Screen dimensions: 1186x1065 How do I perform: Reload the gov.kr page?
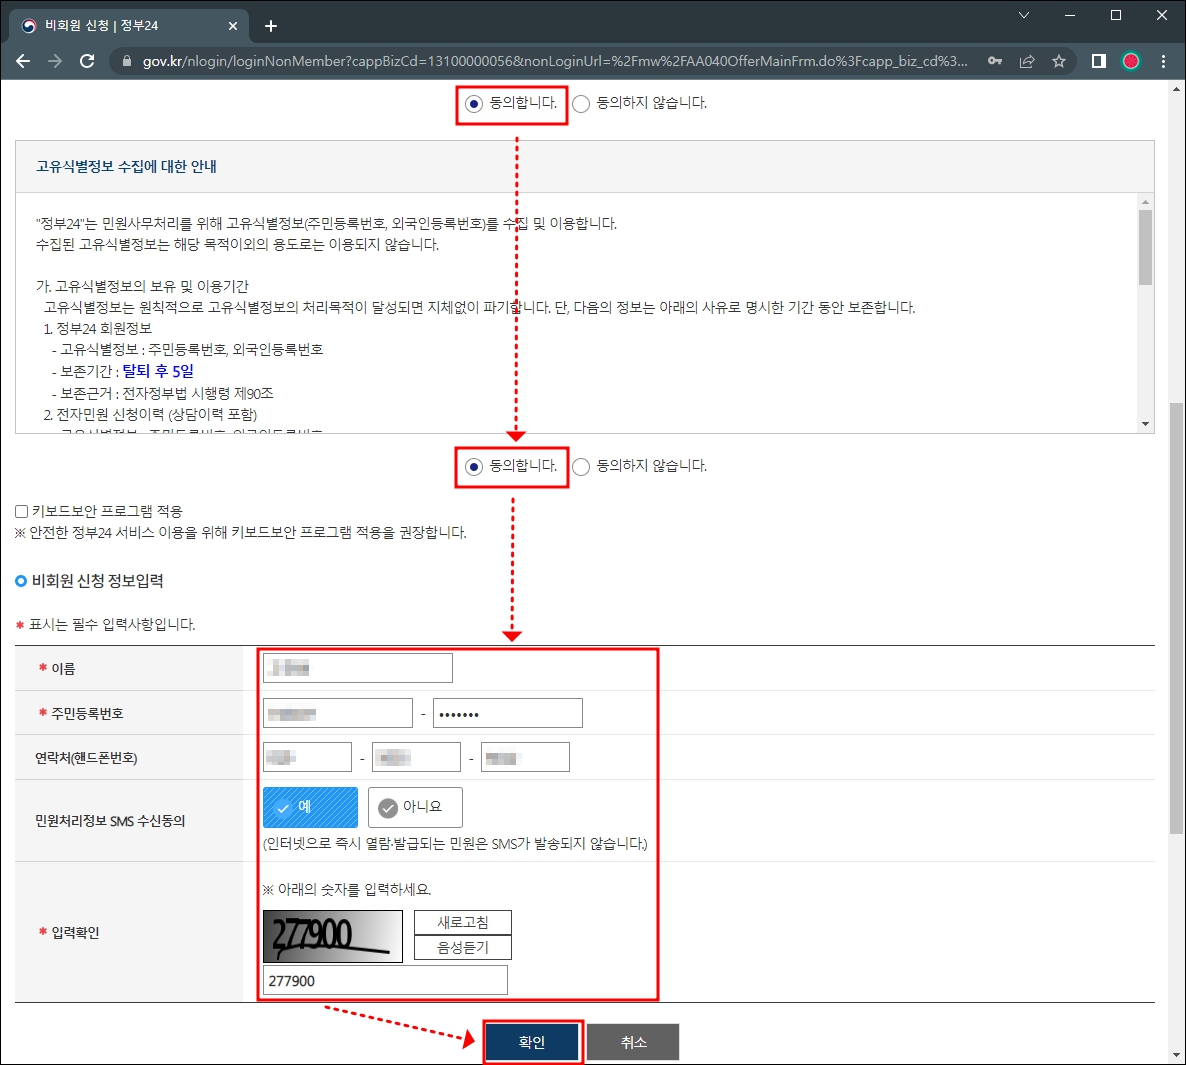coord(88,60)
